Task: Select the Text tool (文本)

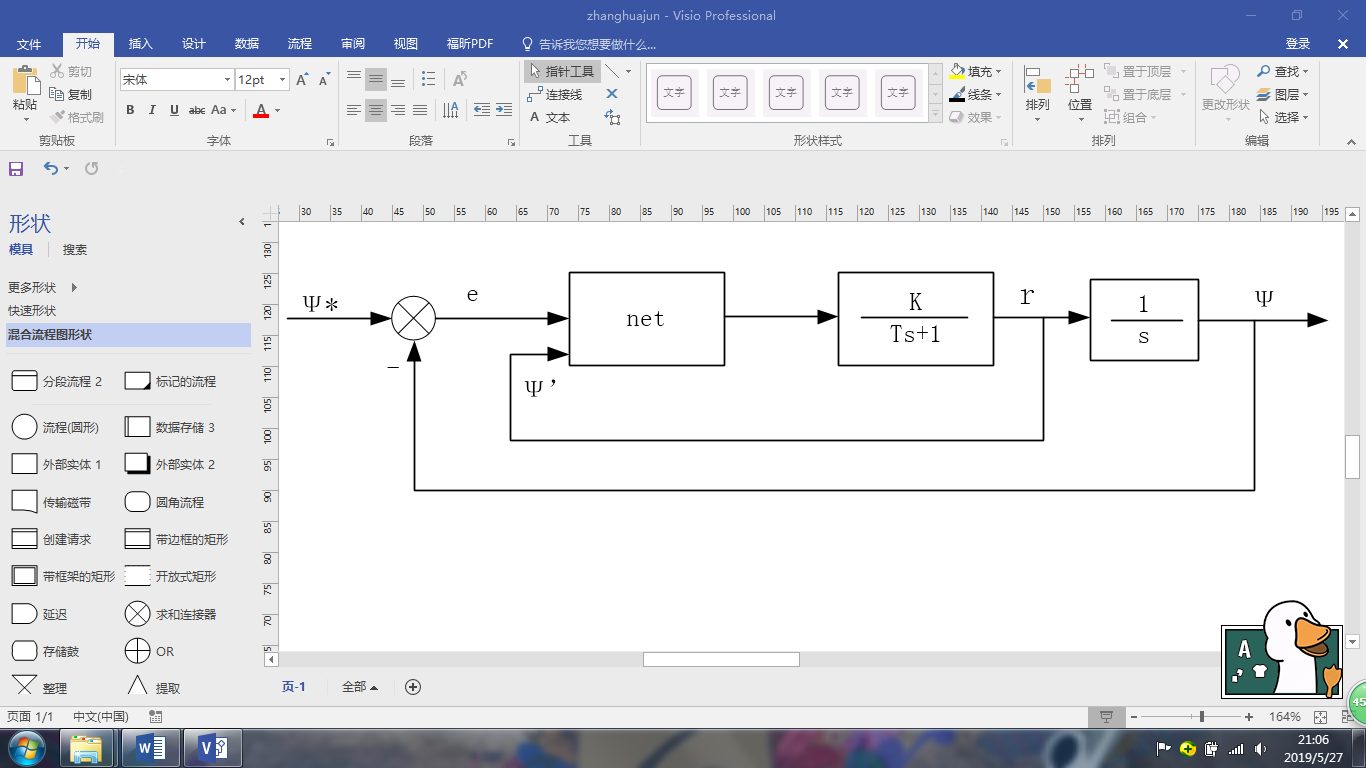Action: [x=549, y=117]
